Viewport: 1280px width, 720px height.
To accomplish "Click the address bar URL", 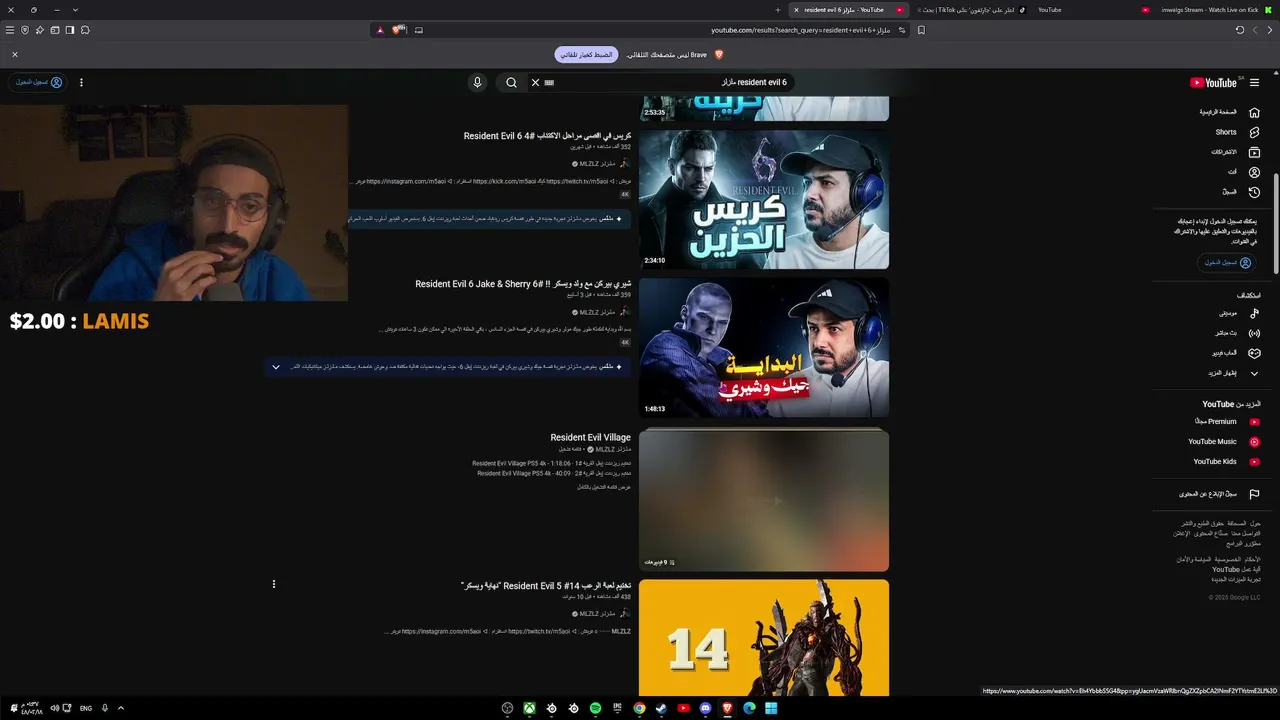I will tap(800, 30).
